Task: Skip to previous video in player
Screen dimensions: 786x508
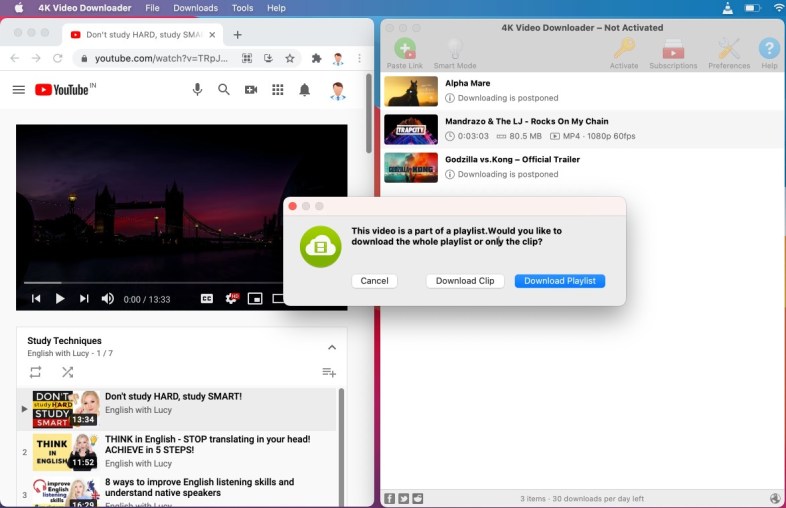Action: click(x=36, y=299)
